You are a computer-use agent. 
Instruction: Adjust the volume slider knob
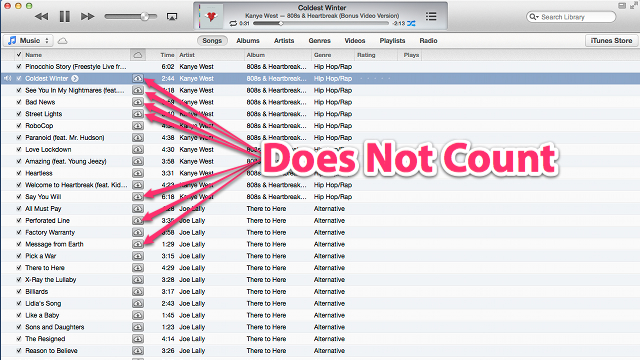tap(144, 17)
